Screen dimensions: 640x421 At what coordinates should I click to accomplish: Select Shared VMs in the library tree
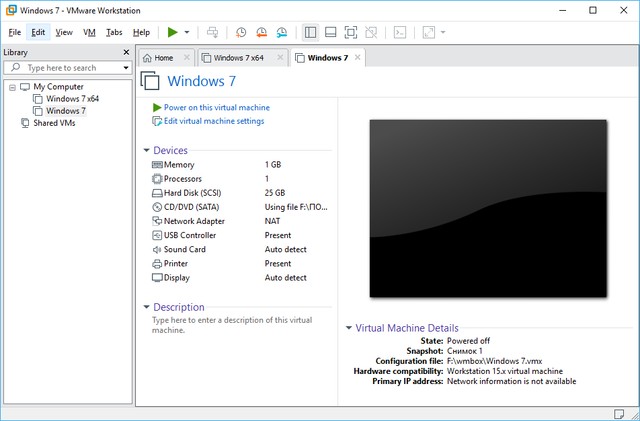[53, 123]
